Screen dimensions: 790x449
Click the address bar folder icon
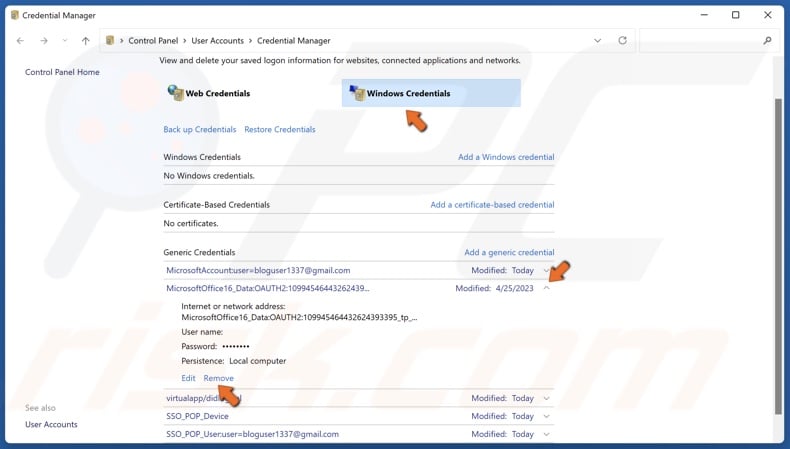coord(110,41)
